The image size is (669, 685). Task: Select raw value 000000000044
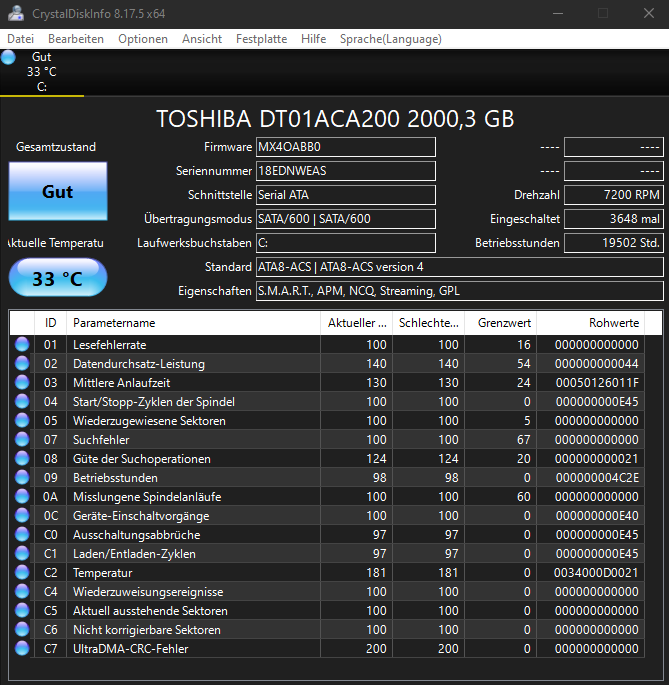[x=596, y=364]
